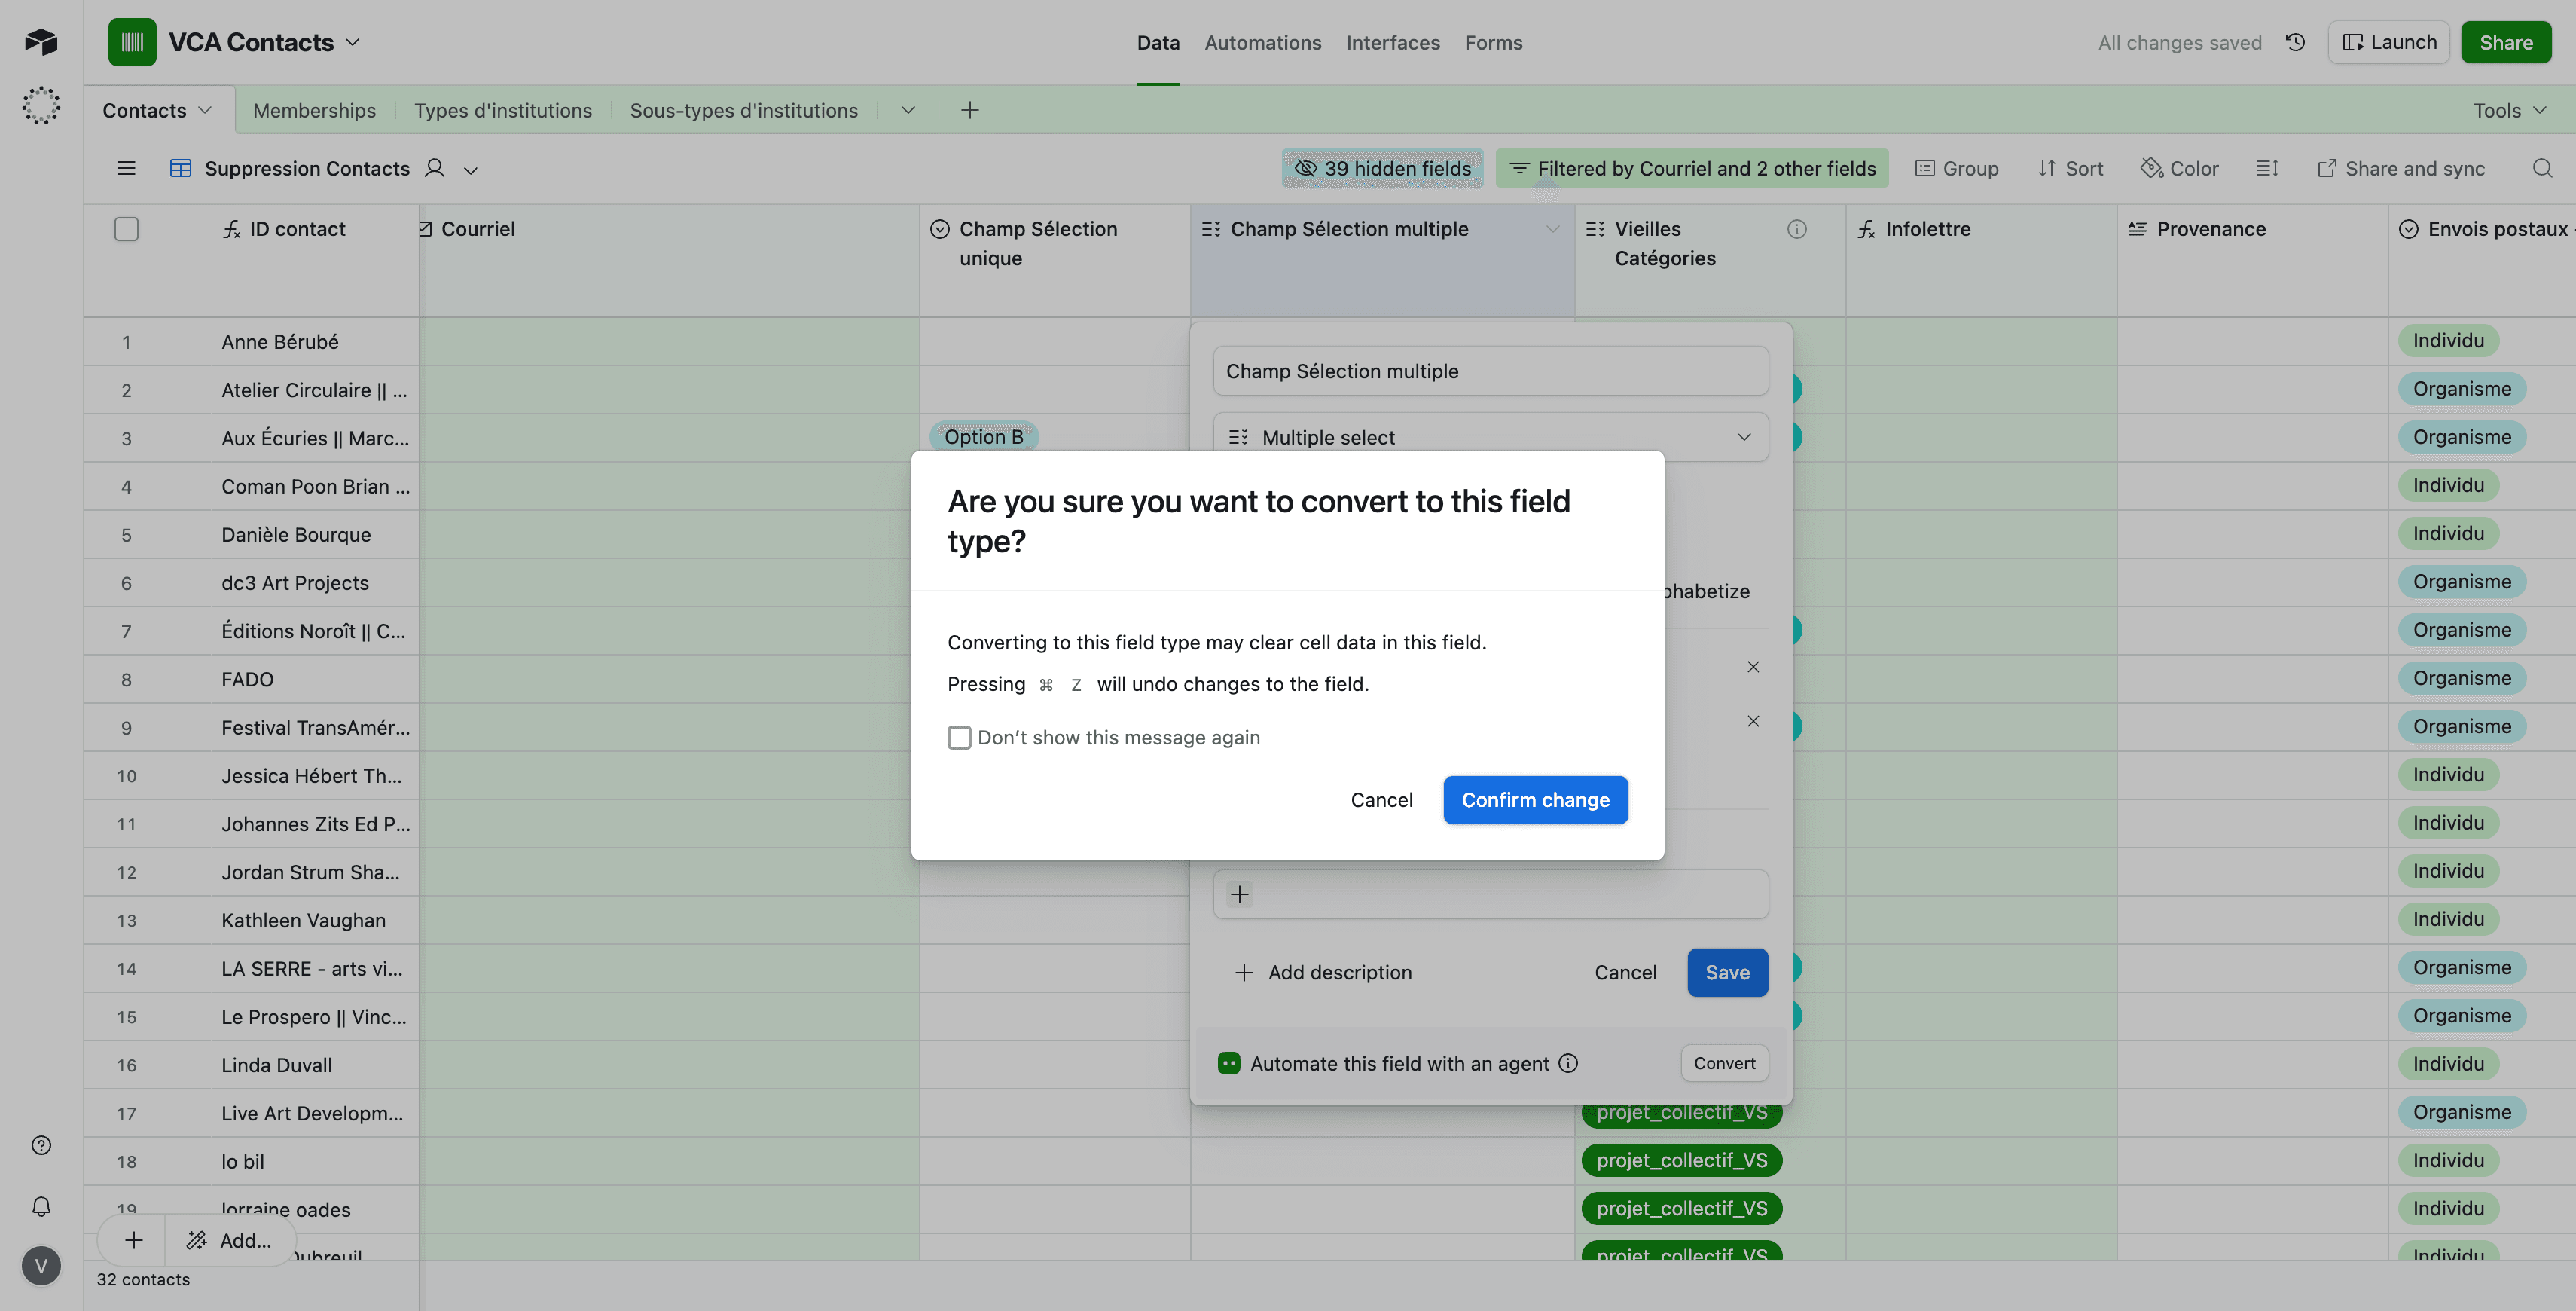Add a new record plus button
The image size is (2576, 1311).
coord(133,1240)
